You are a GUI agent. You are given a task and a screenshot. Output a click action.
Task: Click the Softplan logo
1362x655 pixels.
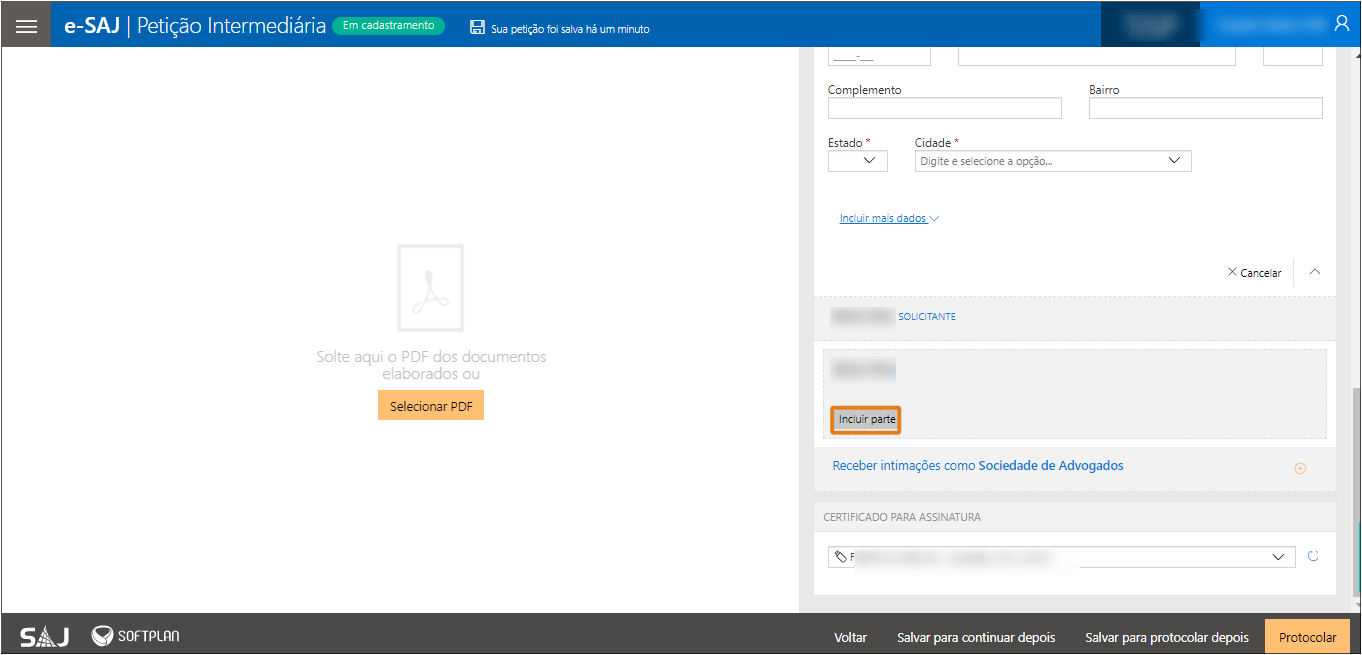[136, 636]
